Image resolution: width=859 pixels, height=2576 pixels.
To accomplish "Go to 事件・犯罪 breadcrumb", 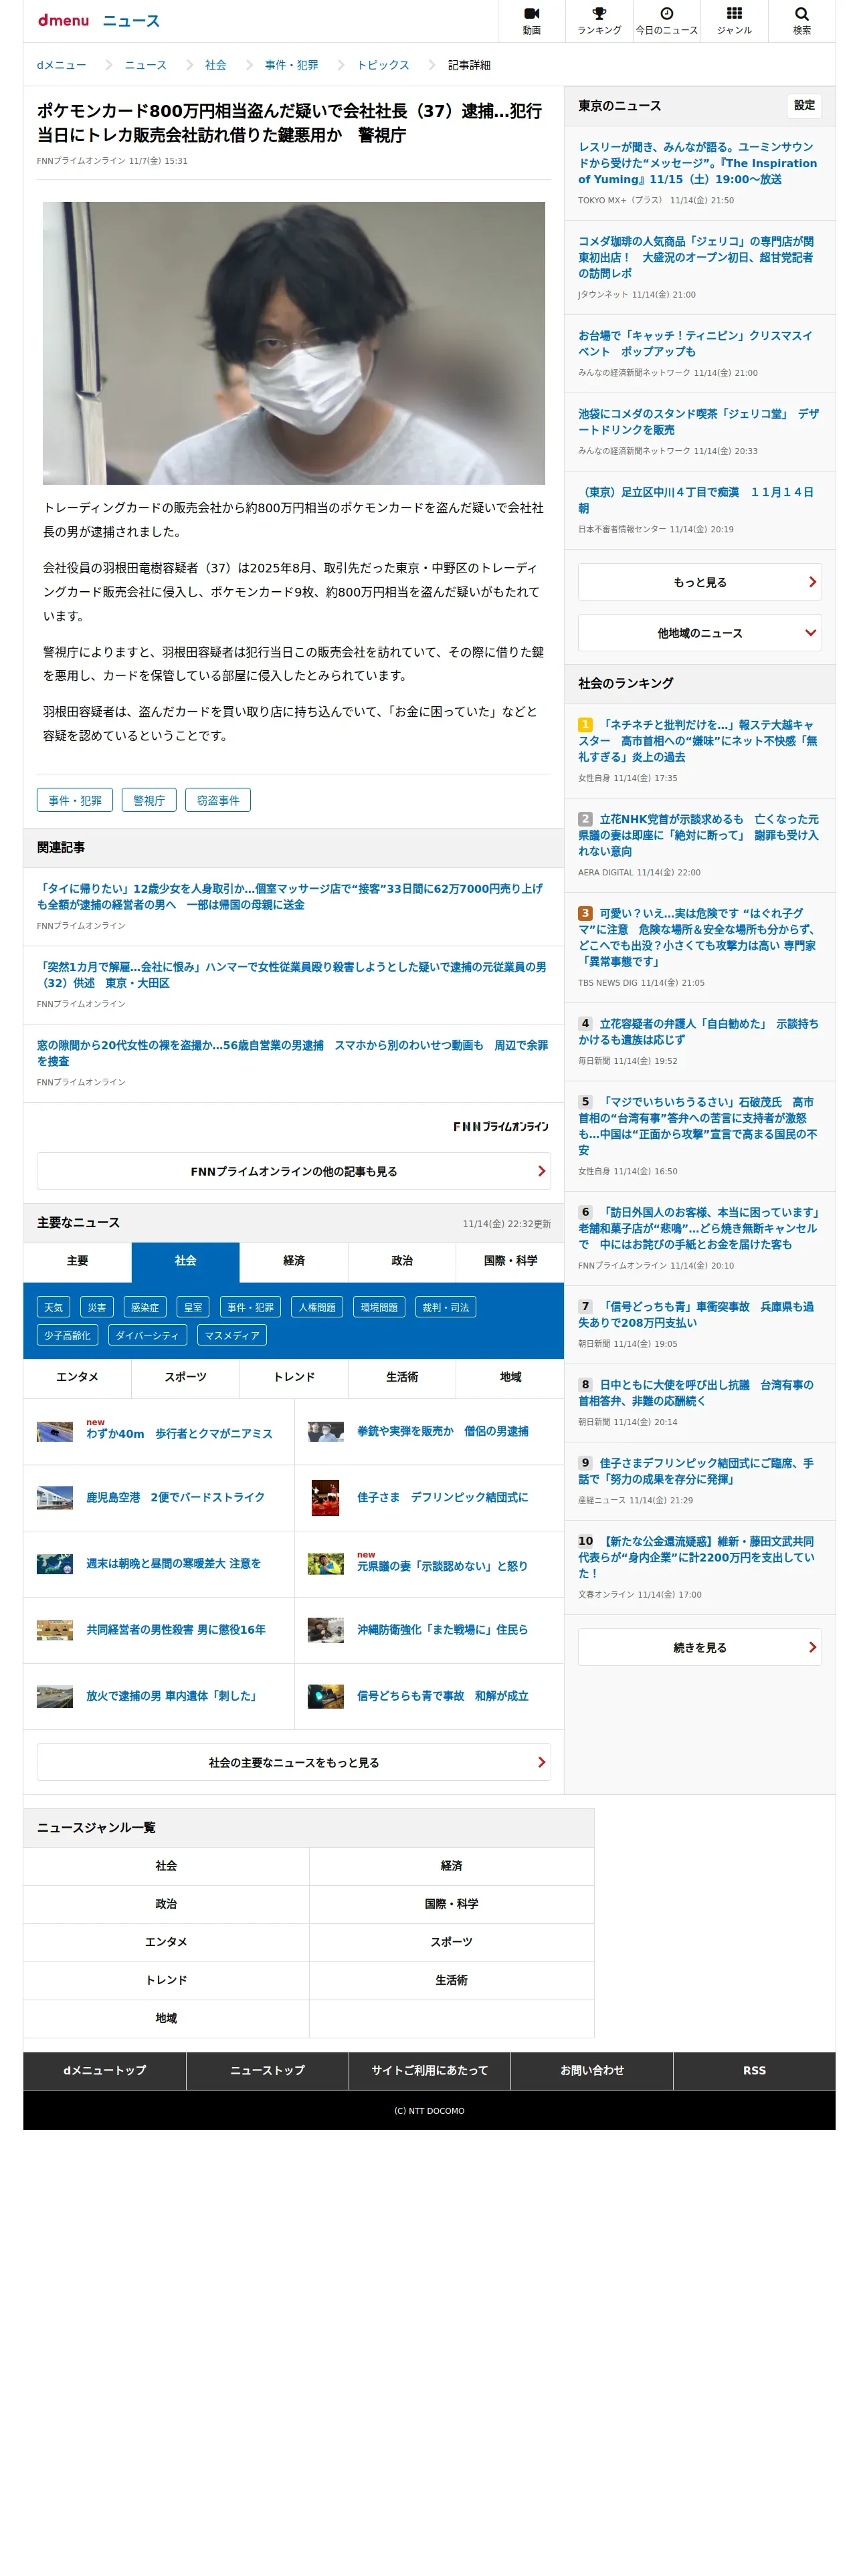I will coord(291,65).
